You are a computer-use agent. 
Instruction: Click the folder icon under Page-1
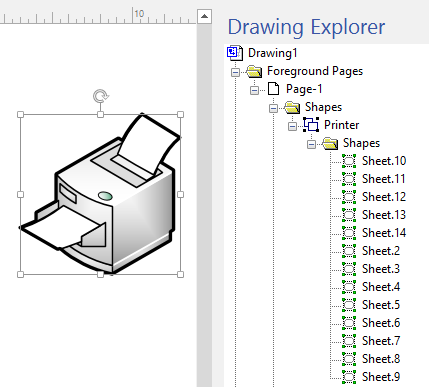(292, 107)
